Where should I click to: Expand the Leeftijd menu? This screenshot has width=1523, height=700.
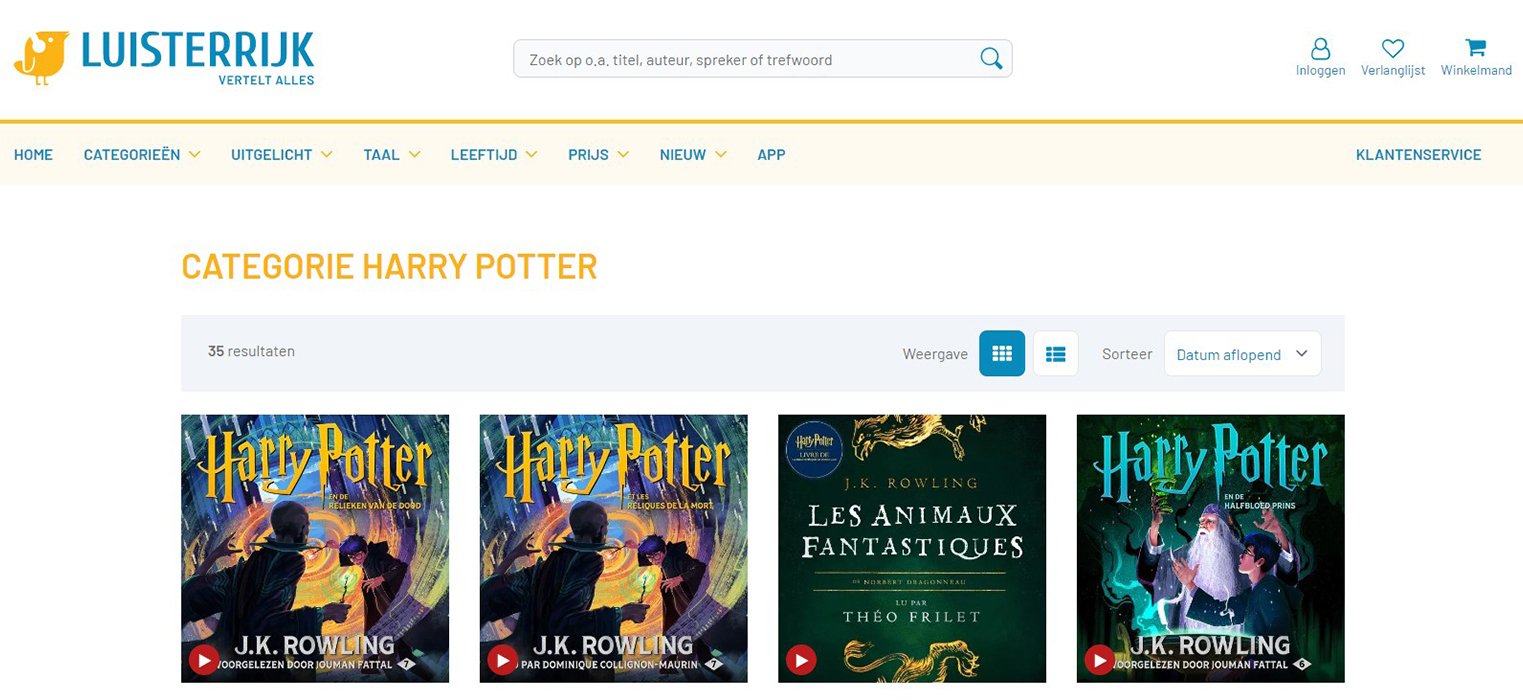tap(493, 155)
